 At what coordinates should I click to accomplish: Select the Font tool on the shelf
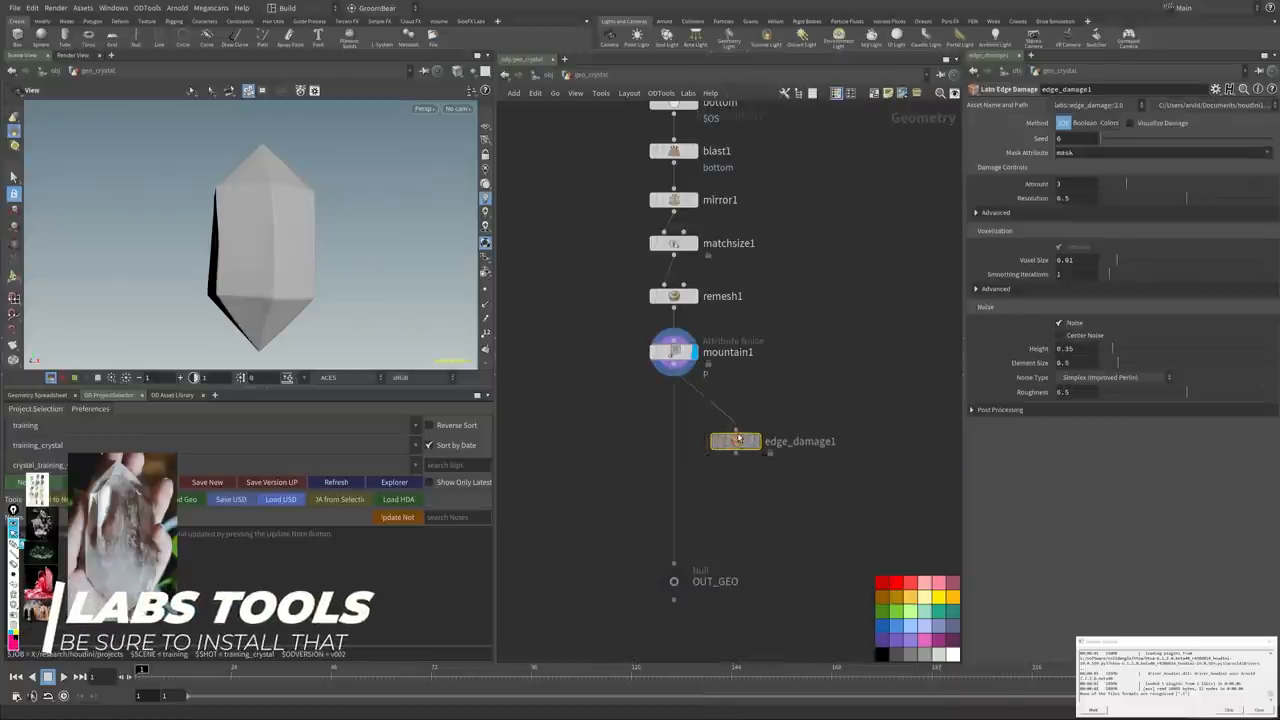click(316, 38)
